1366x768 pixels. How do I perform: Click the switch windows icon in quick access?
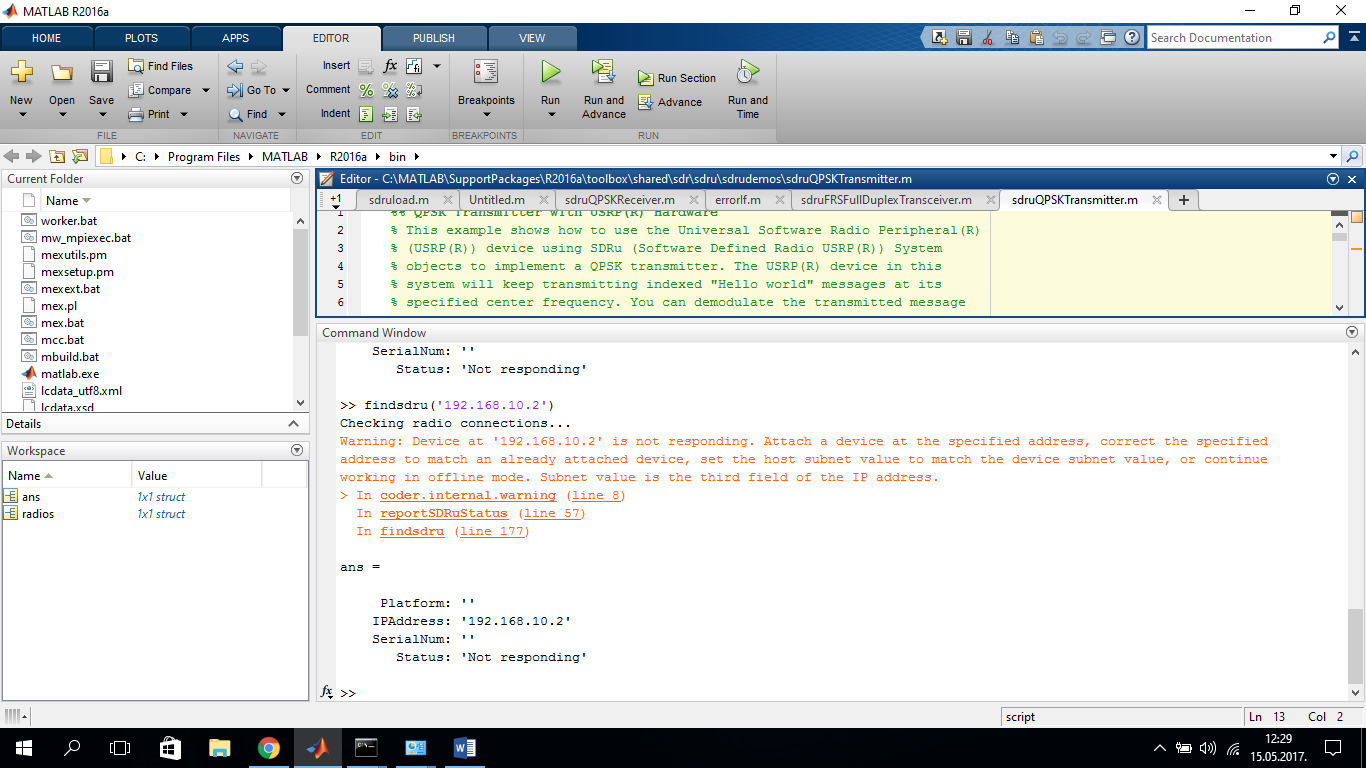coord(1107,38)
